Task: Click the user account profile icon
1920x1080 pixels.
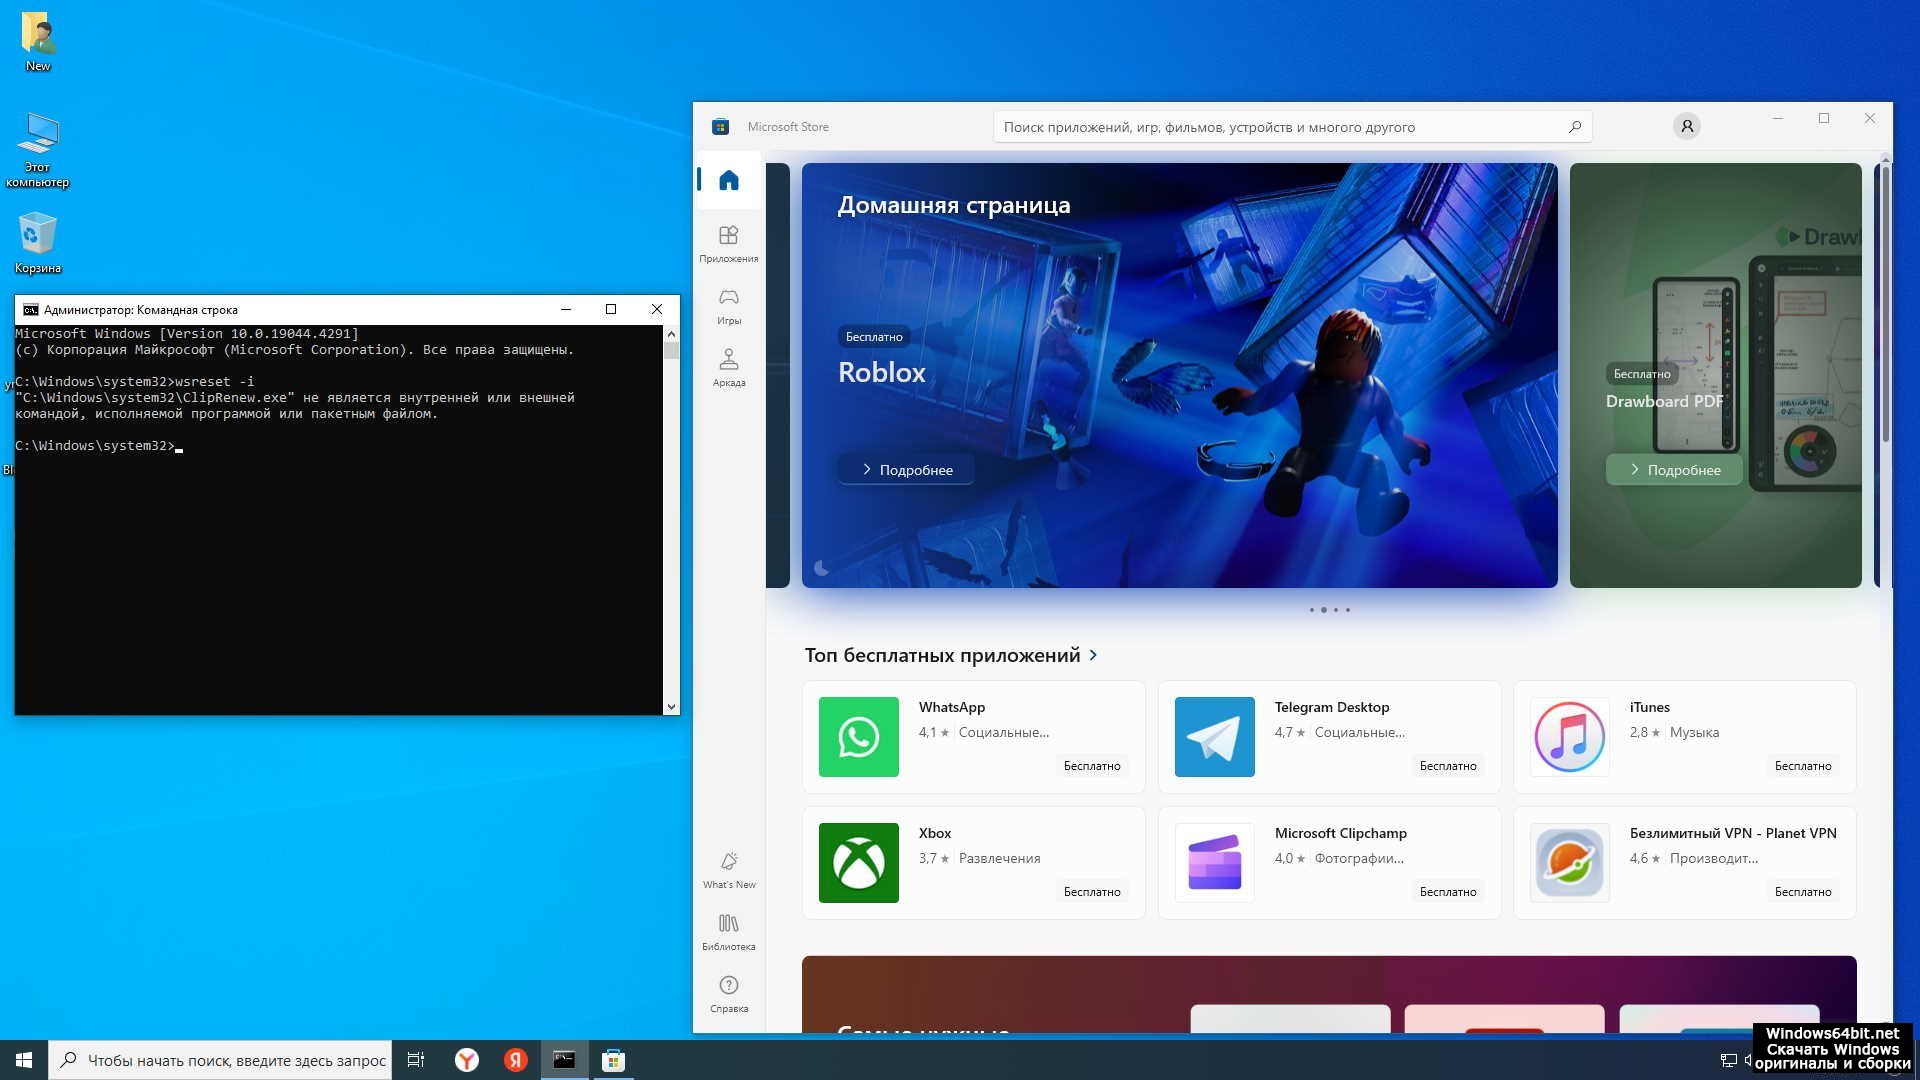Action: click(x=1686, y=126)
